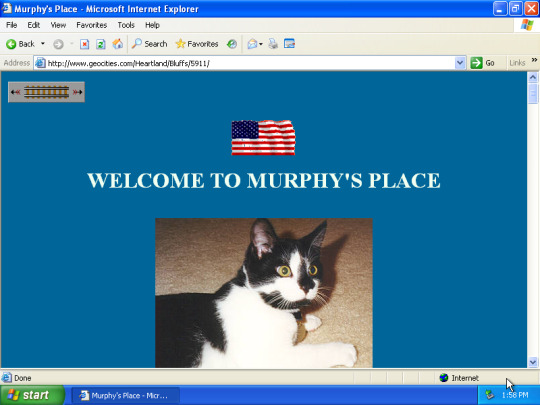Click the IE icon in title bar
Image resolution: width=540 pixels, height=405 pixels.
pyautogui.click(x=7, y=8)
